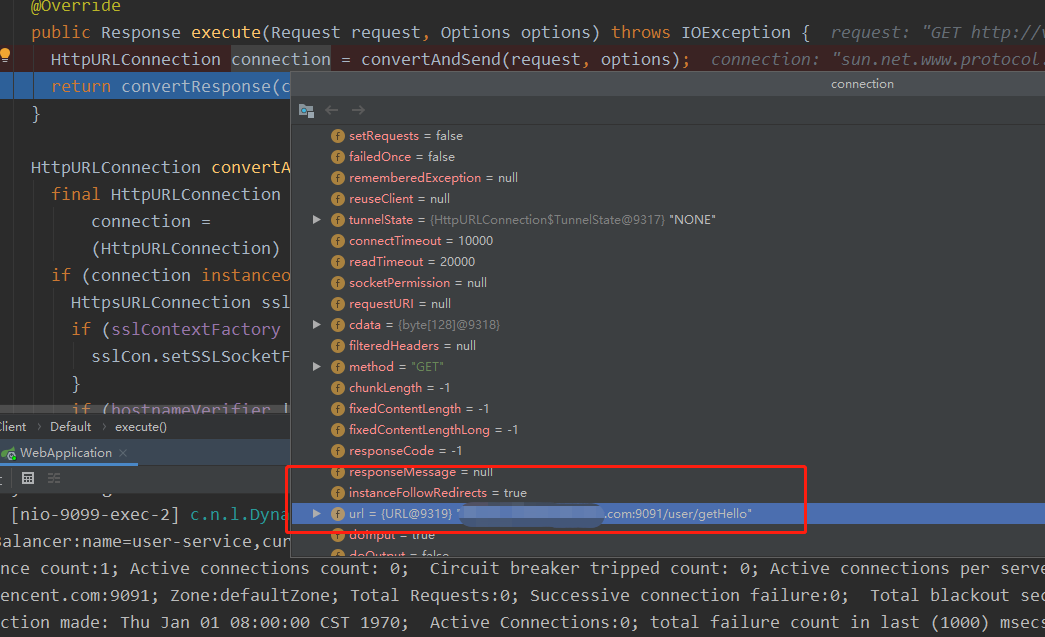Expand the method "GET" node

pos(317,366)
